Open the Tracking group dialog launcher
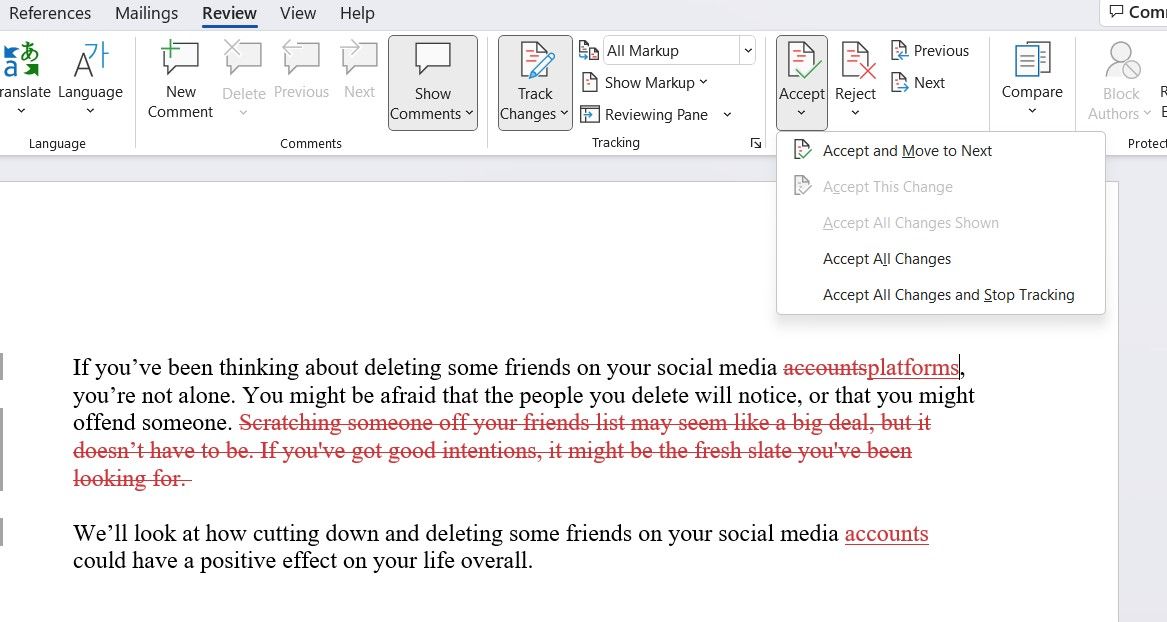Screen dimensions: 1167x622 pyautogui.click(x=755, y=143)
